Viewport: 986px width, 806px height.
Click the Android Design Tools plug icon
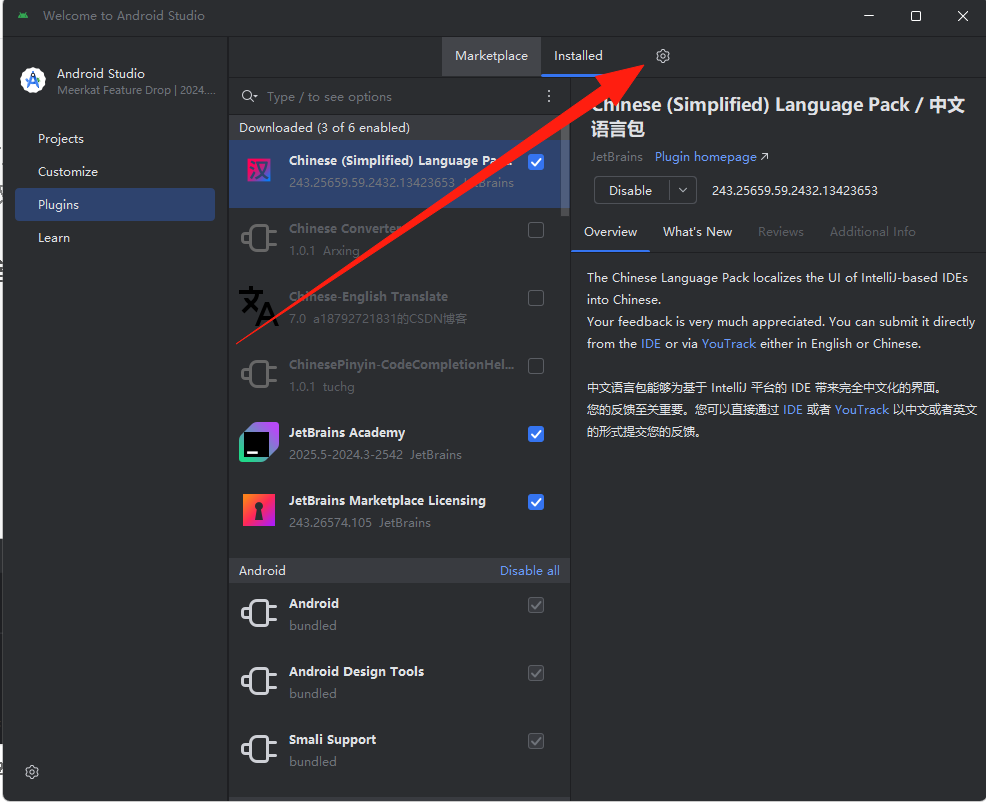258,681
